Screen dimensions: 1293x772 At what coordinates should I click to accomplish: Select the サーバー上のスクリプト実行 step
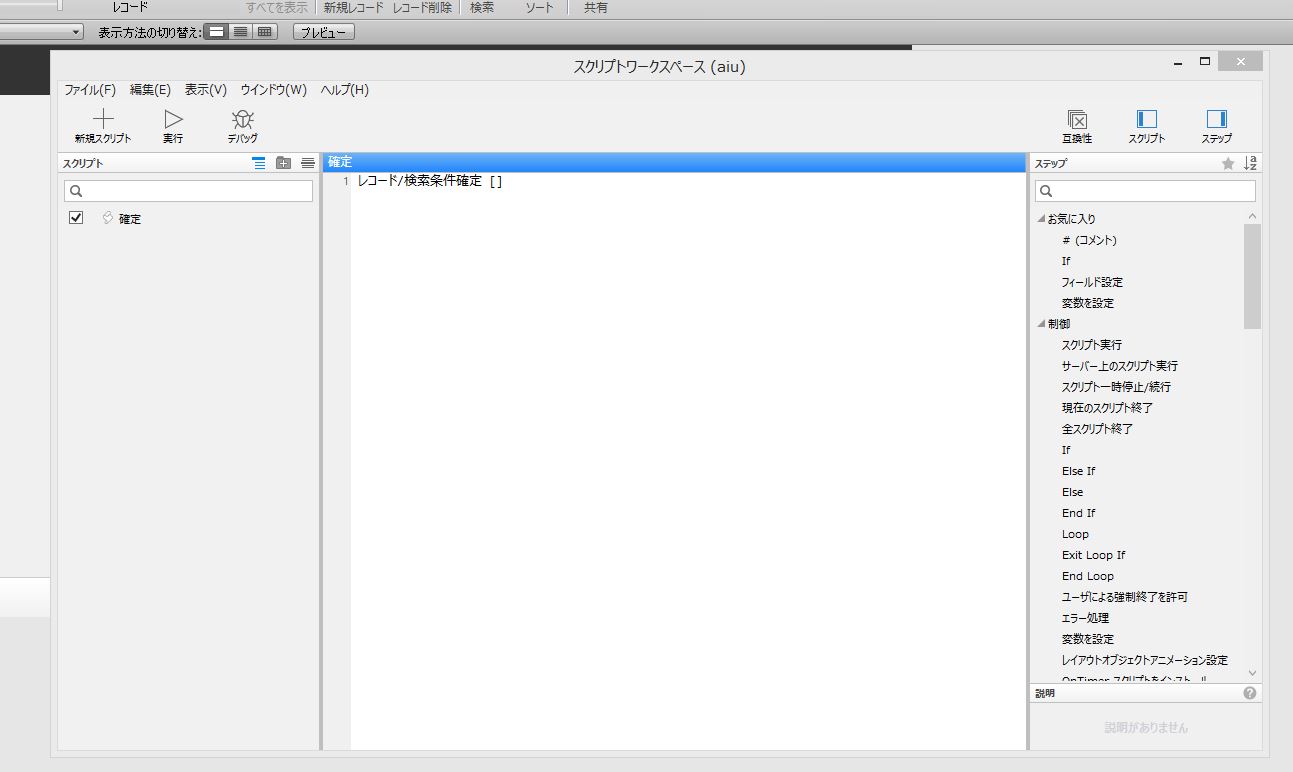(1120, 366)
